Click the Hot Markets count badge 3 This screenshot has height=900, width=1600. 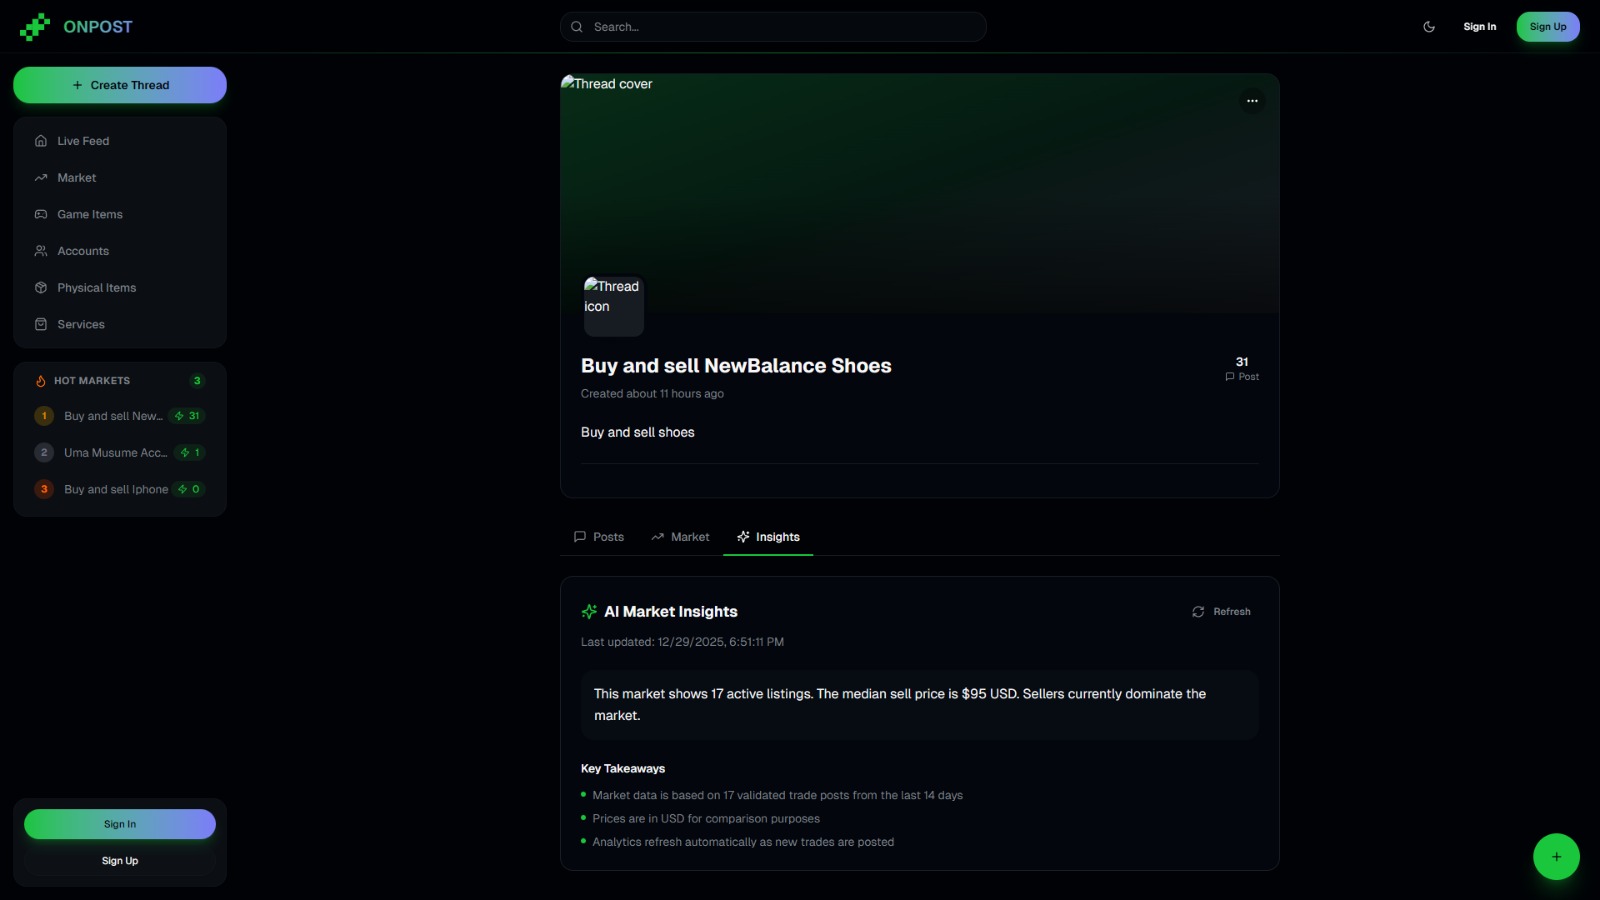click(197, 381)
